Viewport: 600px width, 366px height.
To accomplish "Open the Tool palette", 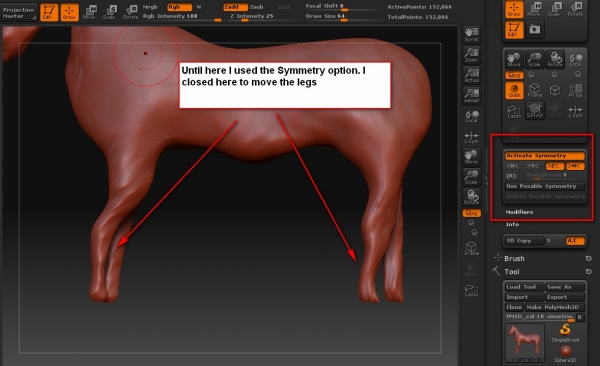I will (512, 272).
